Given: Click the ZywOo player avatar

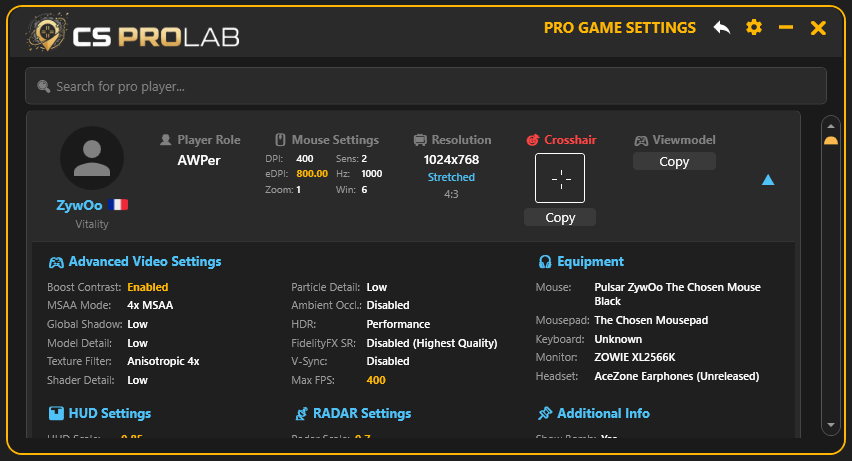Looking at the screenshot, I should click(x=92, y=159).
